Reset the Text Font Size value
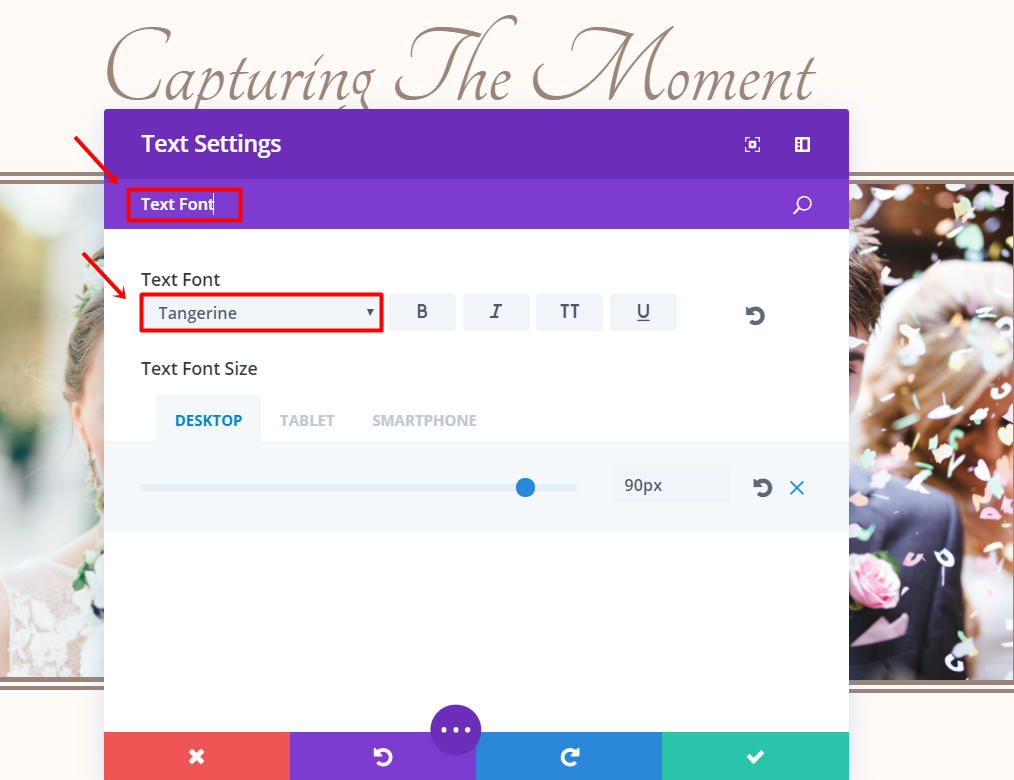Viewport: 1014px width, 780px height. point(762,488)
